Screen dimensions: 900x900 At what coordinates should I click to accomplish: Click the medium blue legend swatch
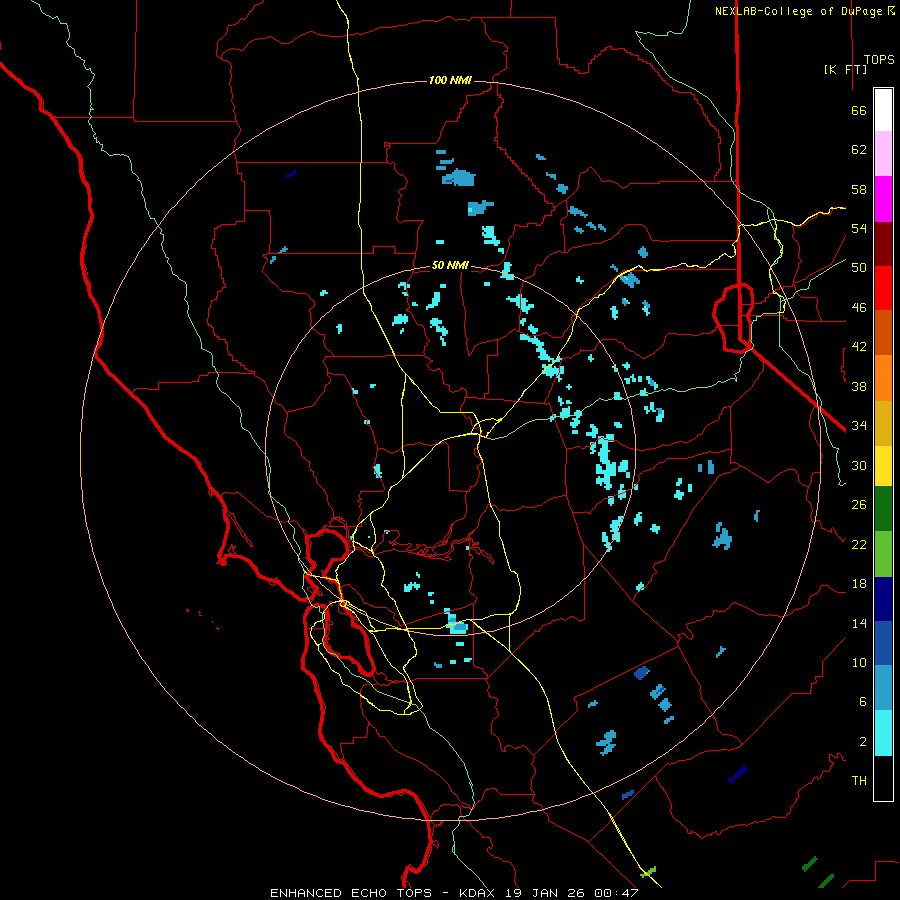pyautogui.click(x=883, y=643)
